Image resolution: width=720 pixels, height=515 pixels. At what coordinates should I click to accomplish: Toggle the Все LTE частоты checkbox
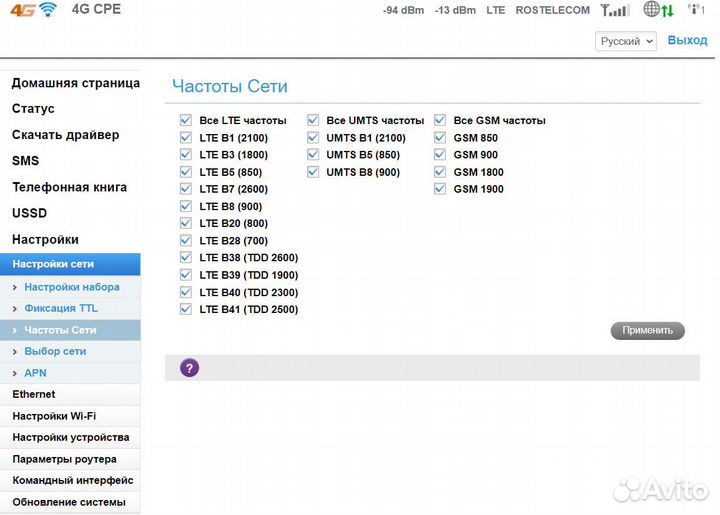click(x=186, y=120)
